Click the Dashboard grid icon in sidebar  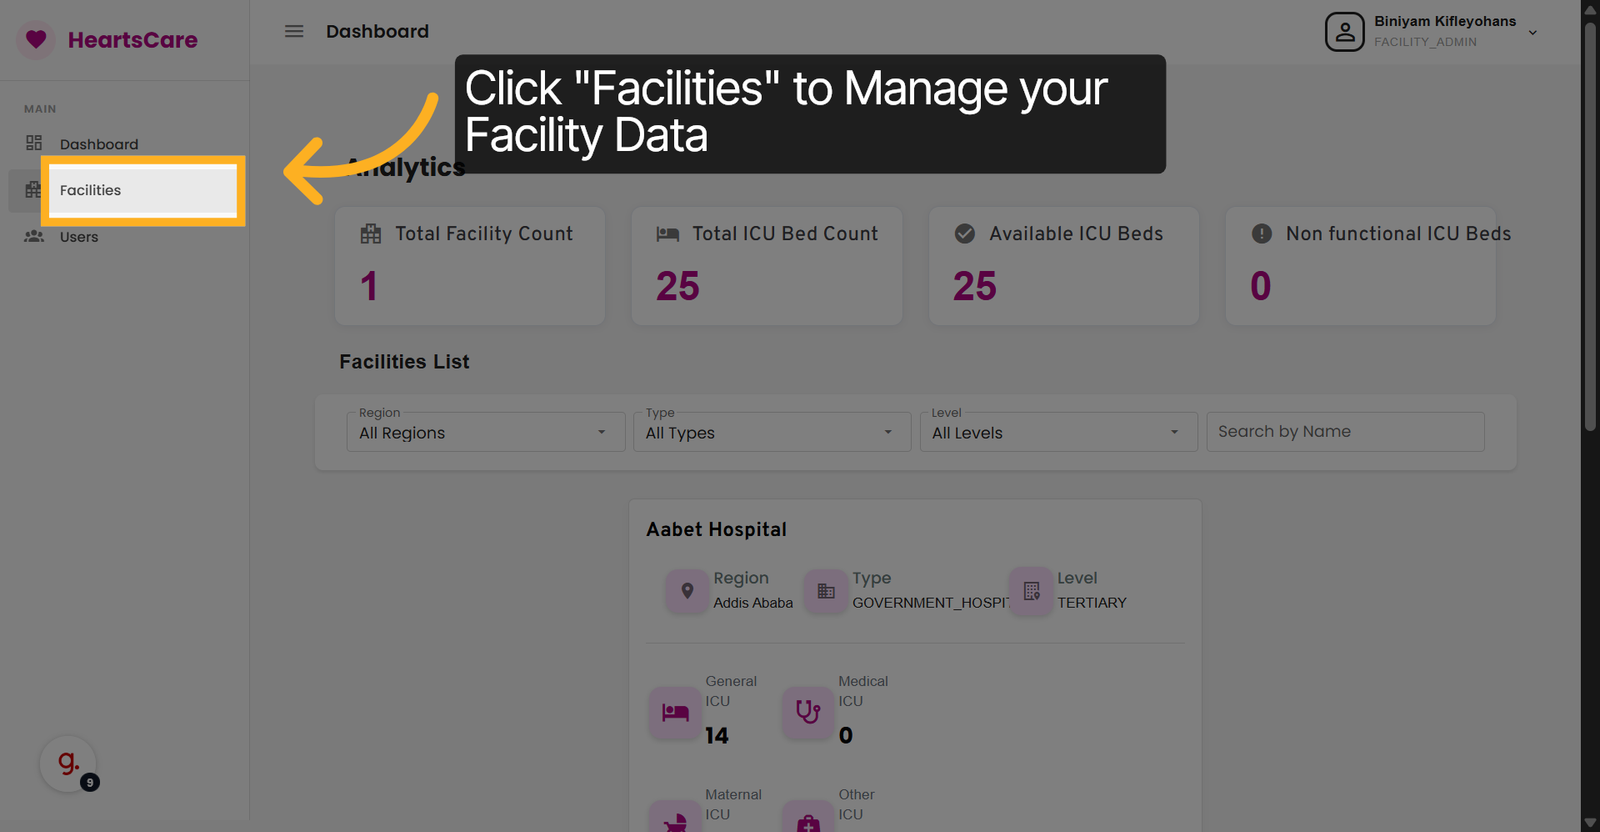coord(34,143)
